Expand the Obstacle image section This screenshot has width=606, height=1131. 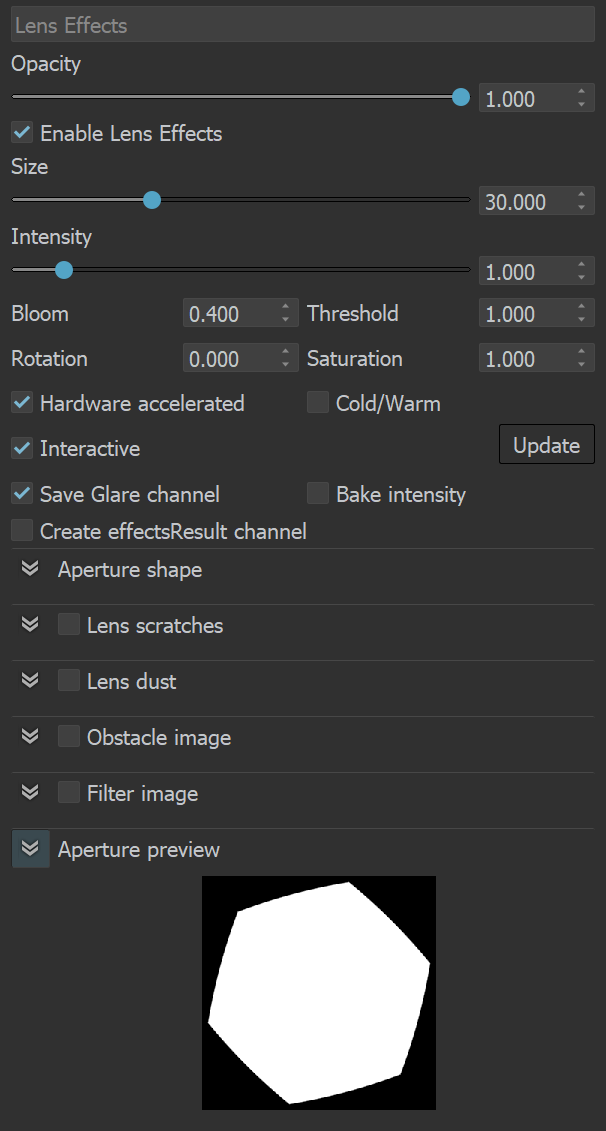tap(29, 736)
